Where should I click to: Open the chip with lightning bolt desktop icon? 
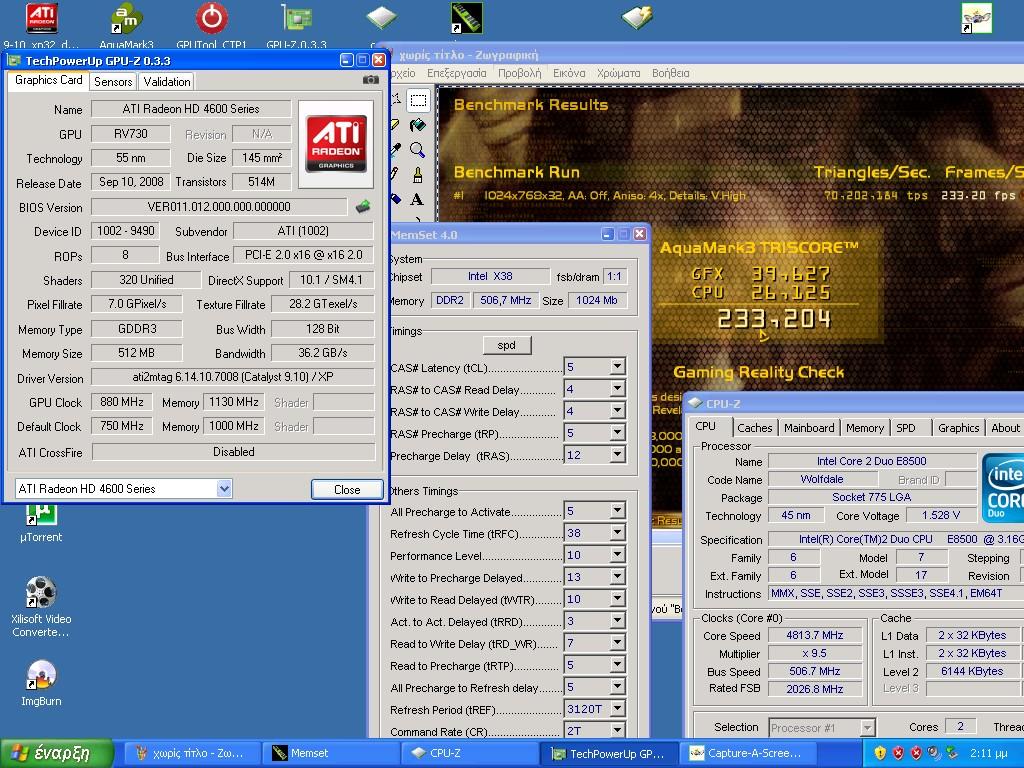pyautogui.click(x=637, y=18)
